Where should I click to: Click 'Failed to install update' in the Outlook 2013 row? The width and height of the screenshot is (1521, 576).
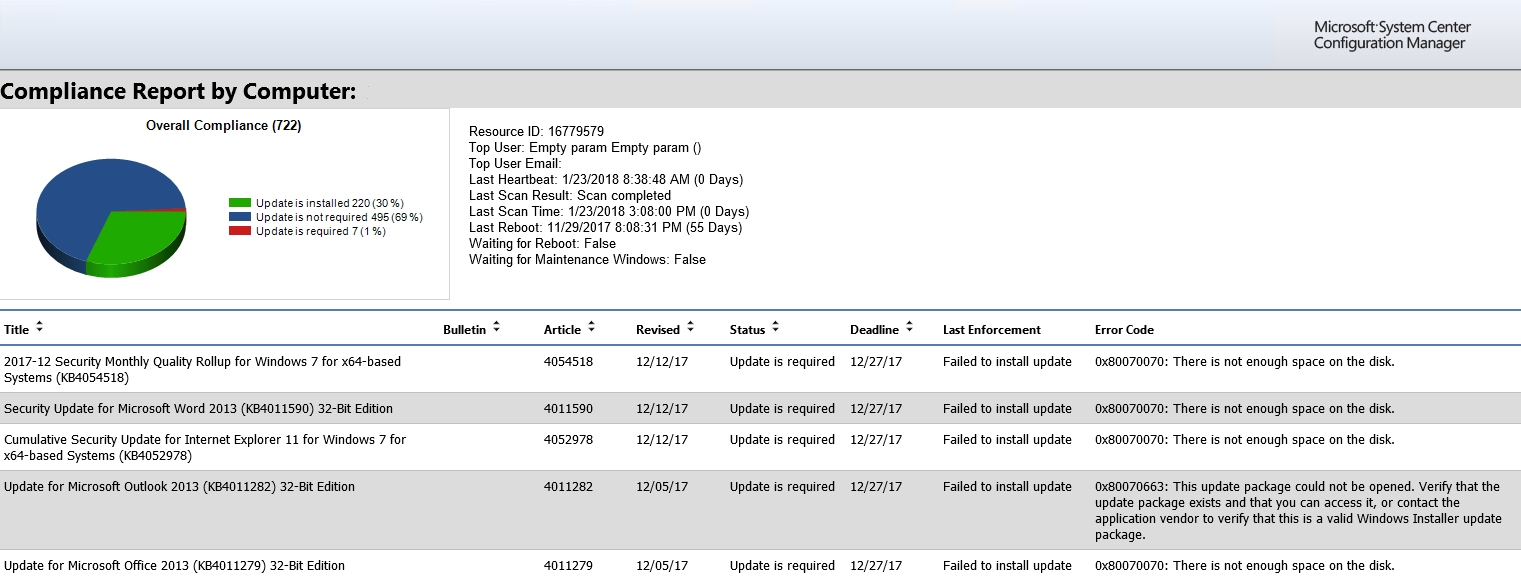(x=1007, y=487)
